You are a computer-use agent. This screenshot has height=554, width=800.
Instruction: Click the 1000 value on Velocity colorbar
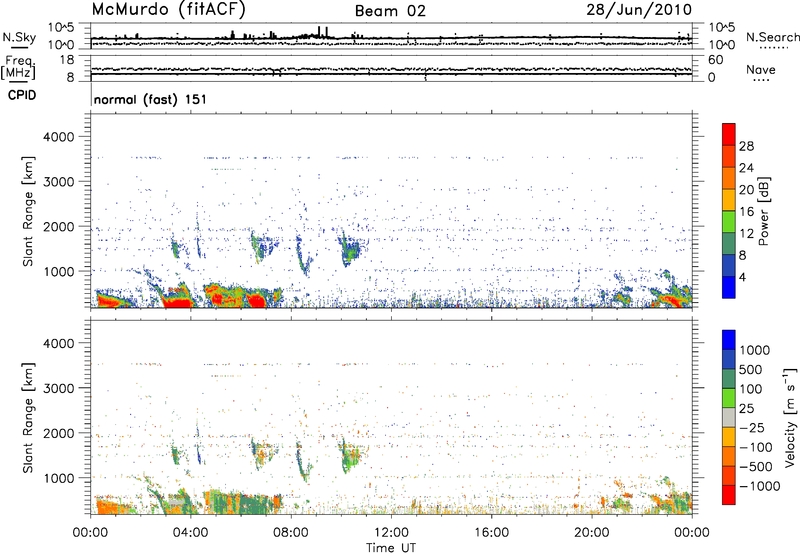[x=754, y=350]
